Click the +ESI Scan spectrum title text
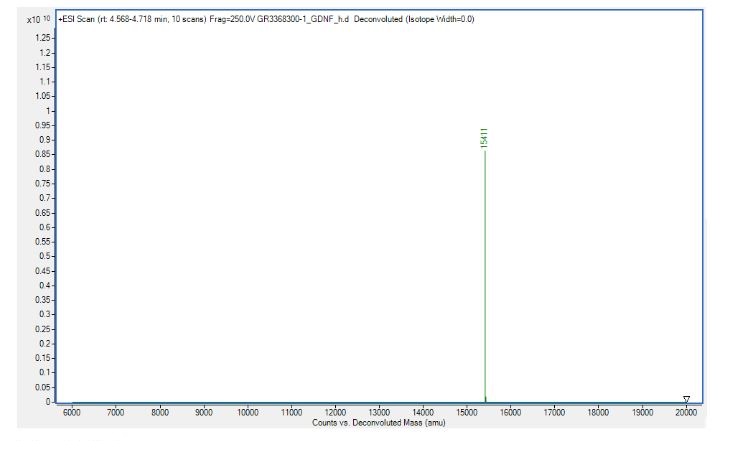The height and width of the screenshot is (454, 730). [x=266, y=19]
